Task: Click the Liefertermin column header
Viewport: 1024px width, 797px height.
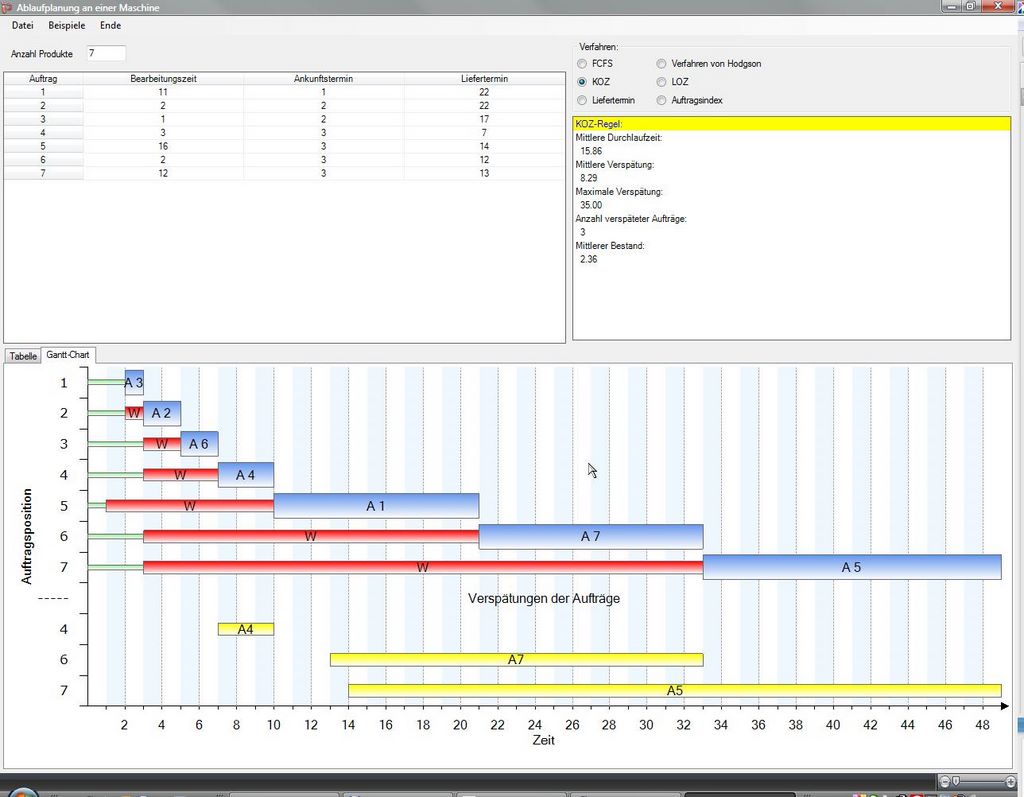Action: [484, 78]
